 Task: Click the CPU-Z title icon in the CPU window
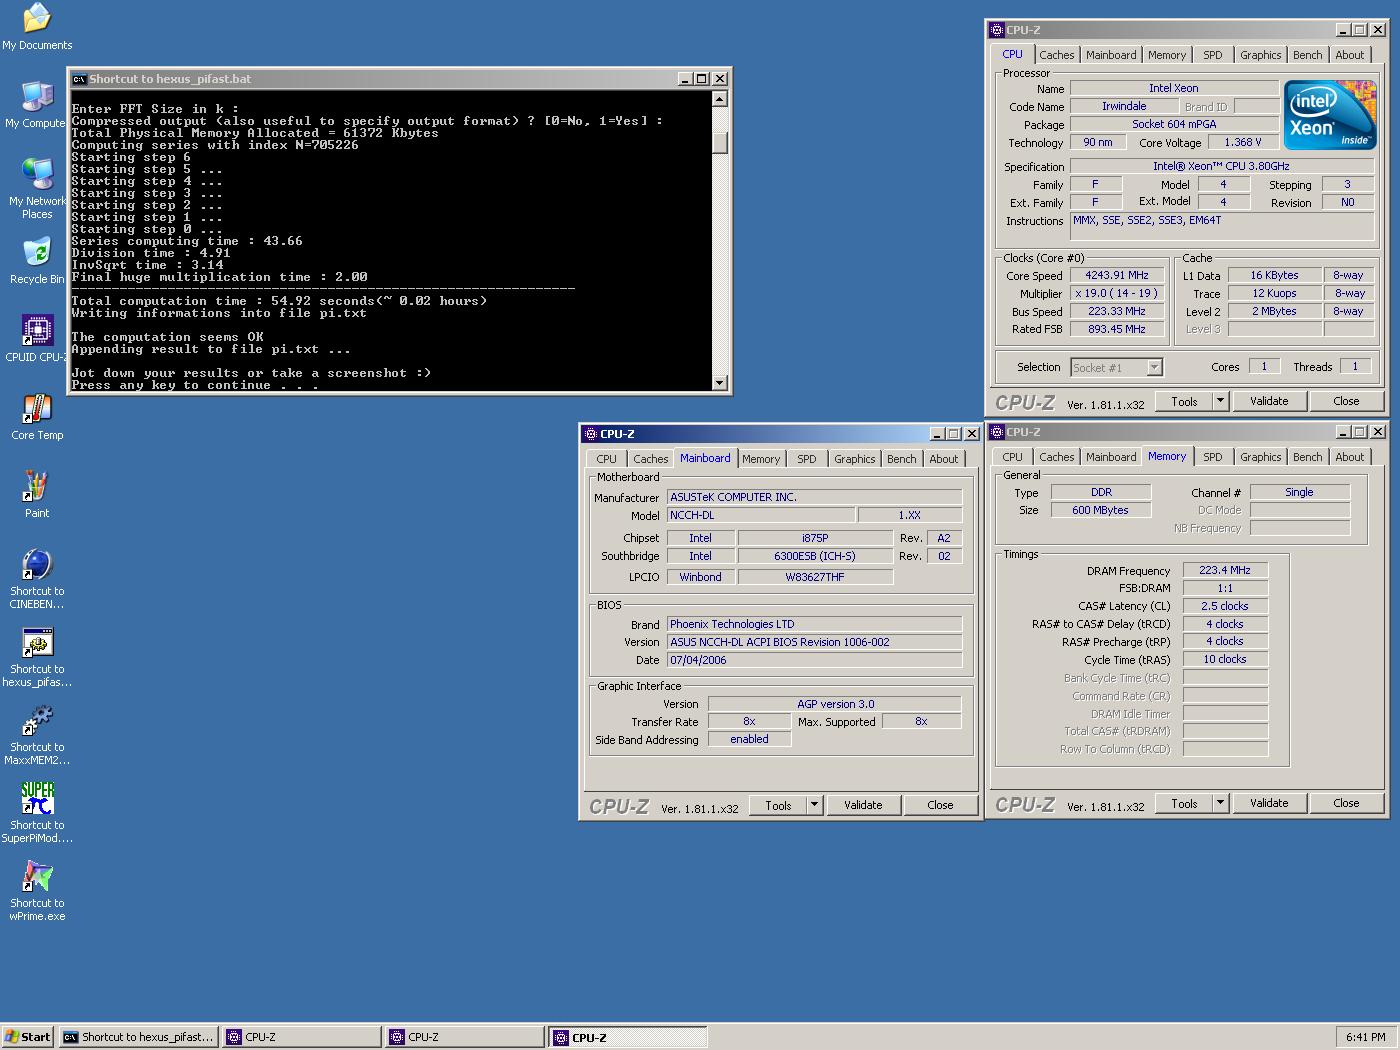click(996, 30)
